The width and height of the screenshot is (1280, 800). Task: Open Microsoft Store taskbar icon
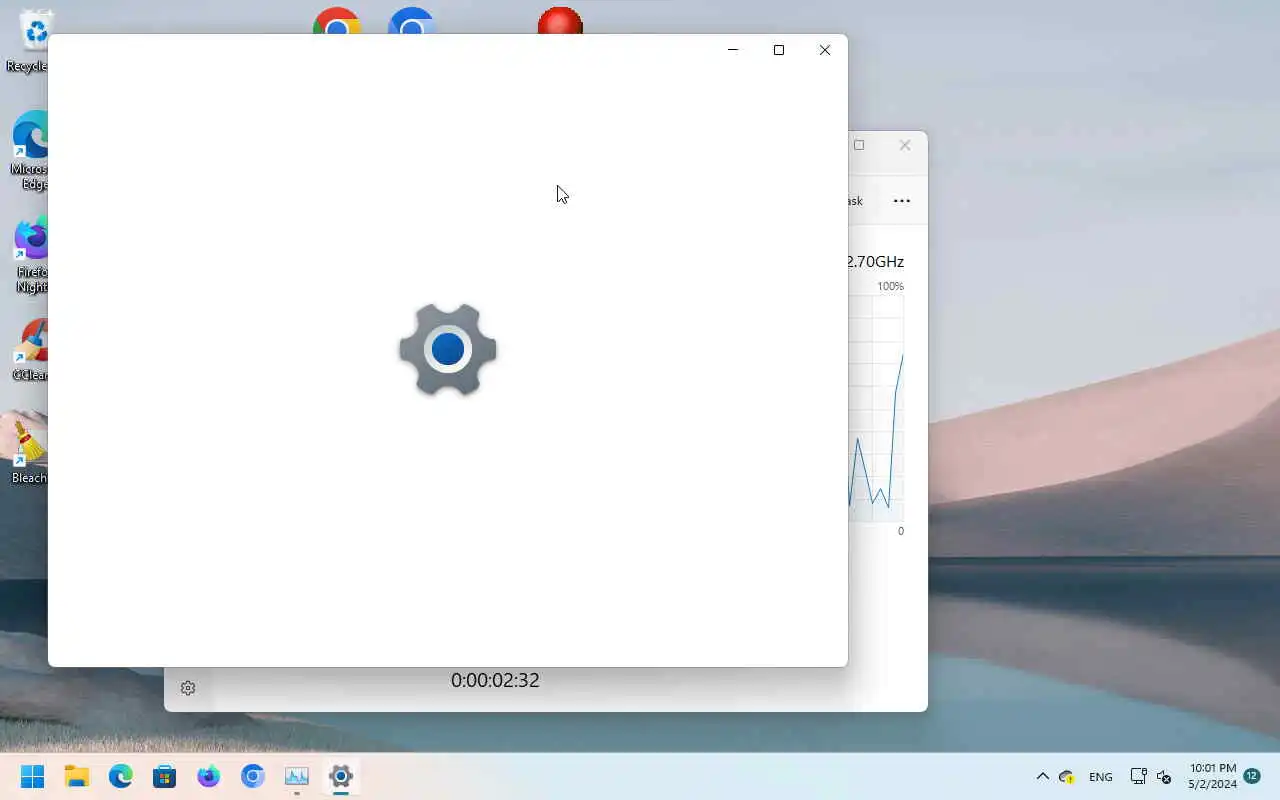pyautogui.click(x=165, y=776)
